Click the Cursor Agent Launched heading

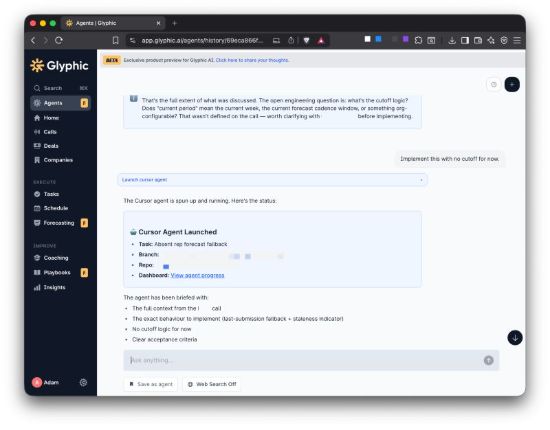tap(177, 232)
